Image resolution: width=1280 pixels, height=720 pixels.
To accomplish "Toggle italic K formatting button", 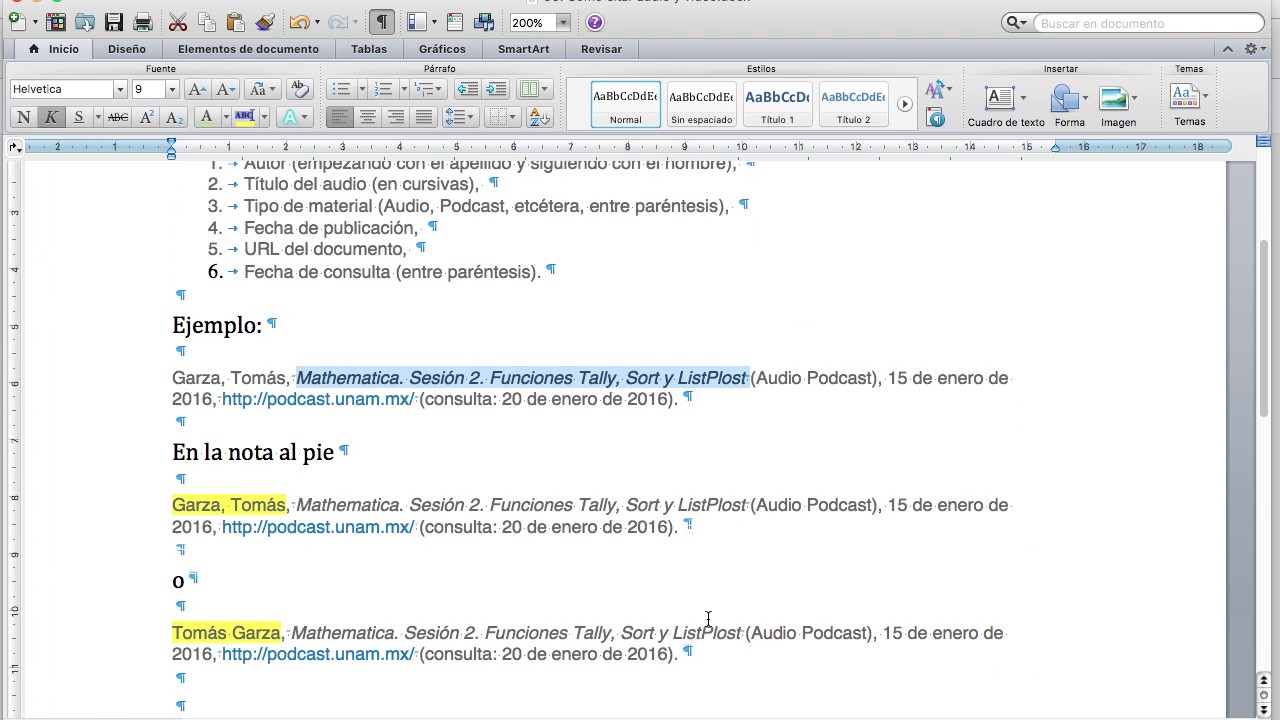I will [50, 117].
